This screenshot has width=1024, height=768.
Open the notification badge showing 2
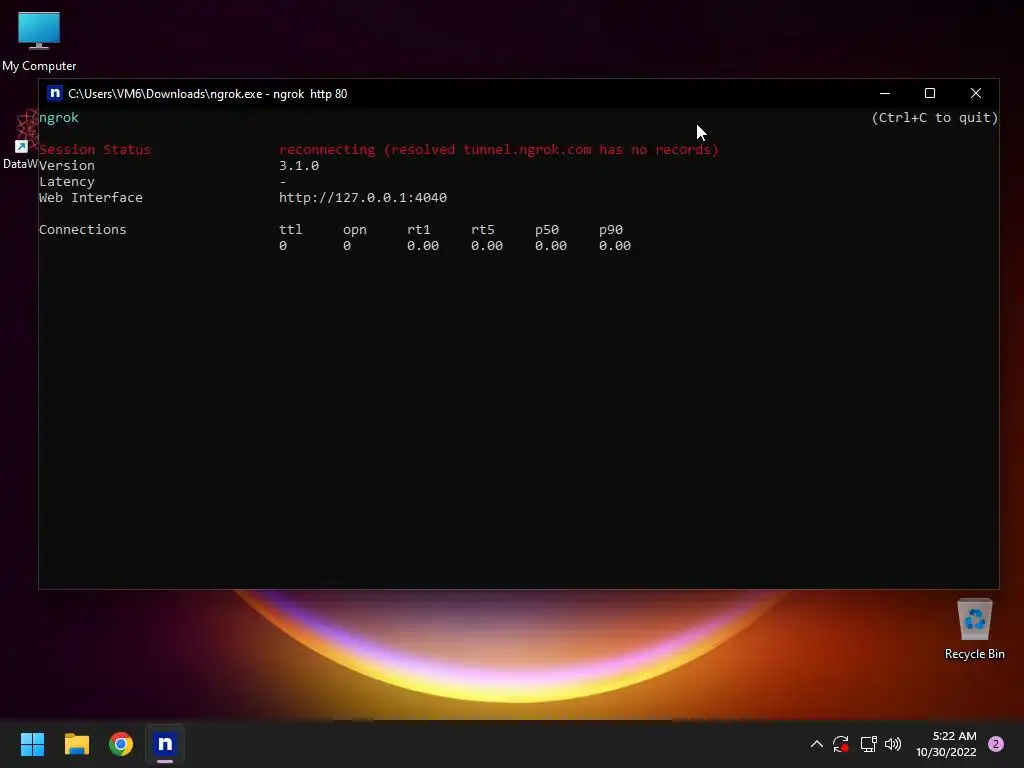995,744
